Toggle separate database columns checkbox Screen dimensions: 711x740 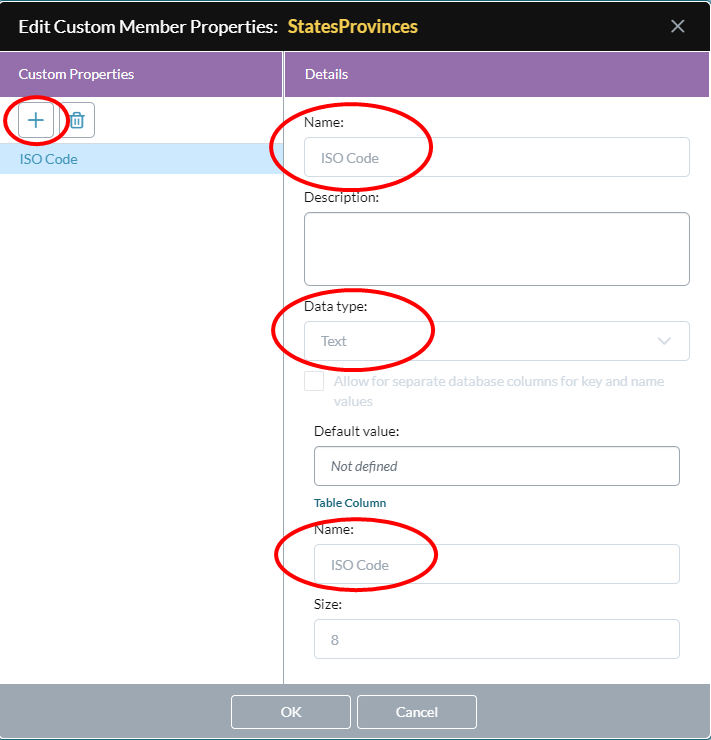click(x=314, y=381)
